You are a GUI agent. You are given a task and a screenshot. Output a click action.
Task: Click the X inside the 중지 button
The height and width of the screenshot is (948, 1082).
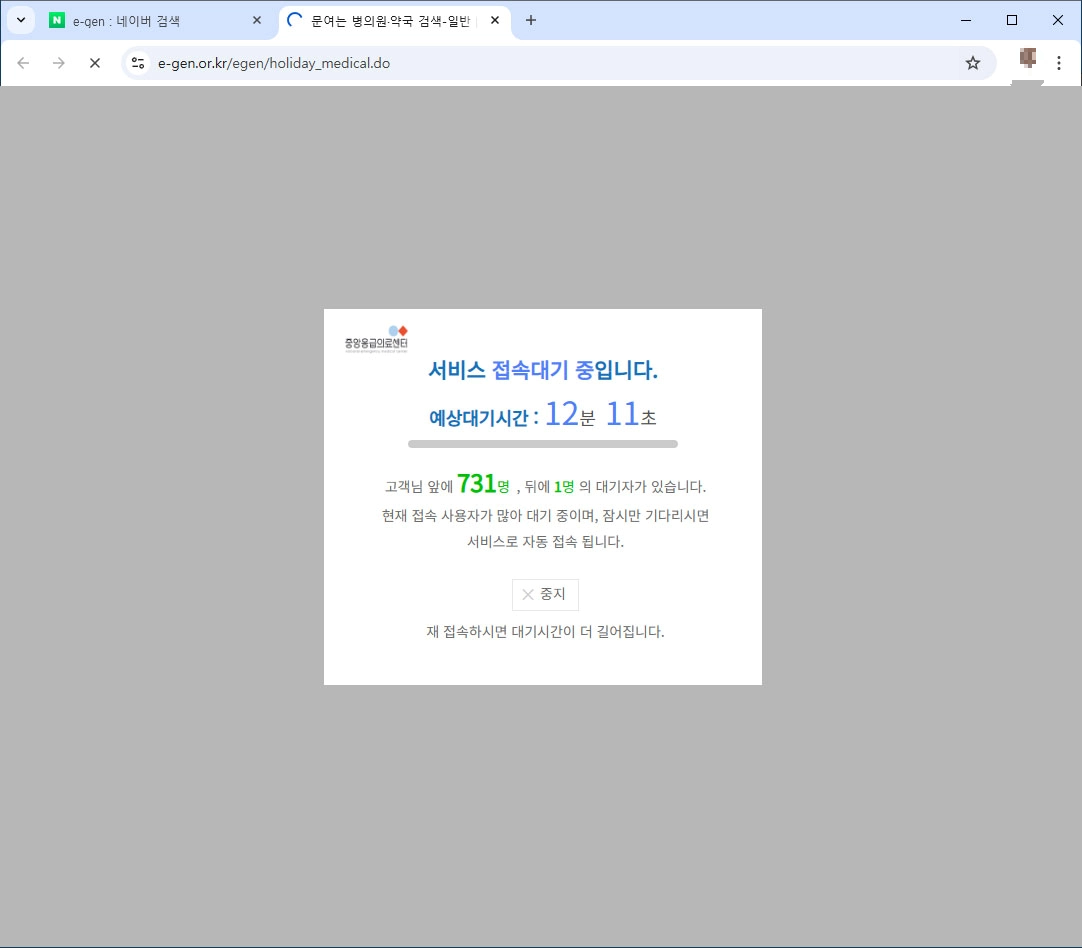(x=528, y=594)
